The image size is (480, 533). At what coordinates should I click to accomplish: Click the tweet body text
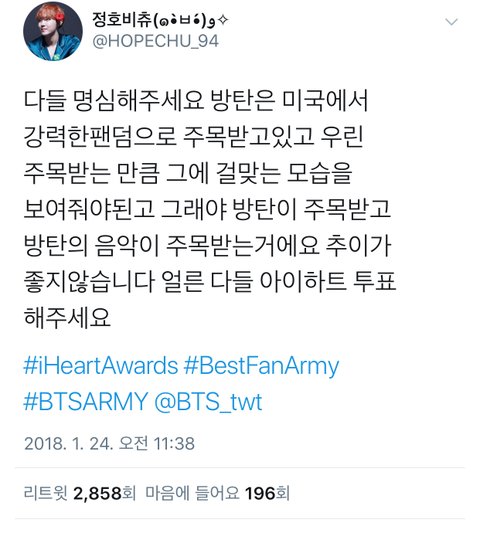(x=210, y=209)
